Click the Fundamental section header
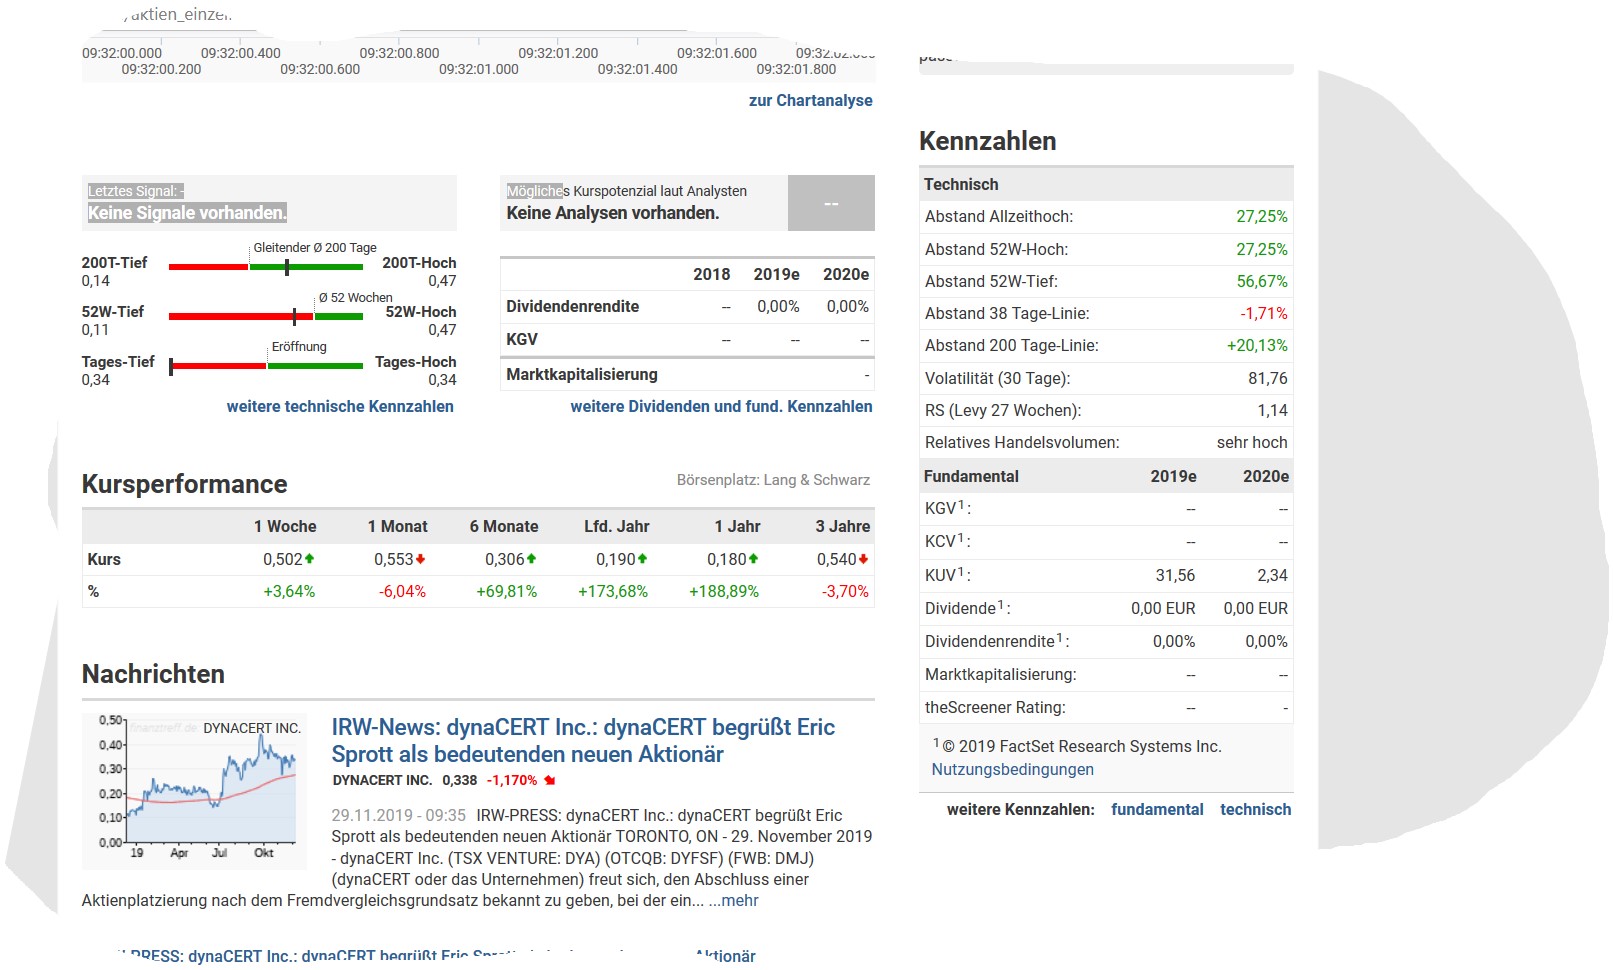This screenshot has height=970, width=1613. coord(971,476)
